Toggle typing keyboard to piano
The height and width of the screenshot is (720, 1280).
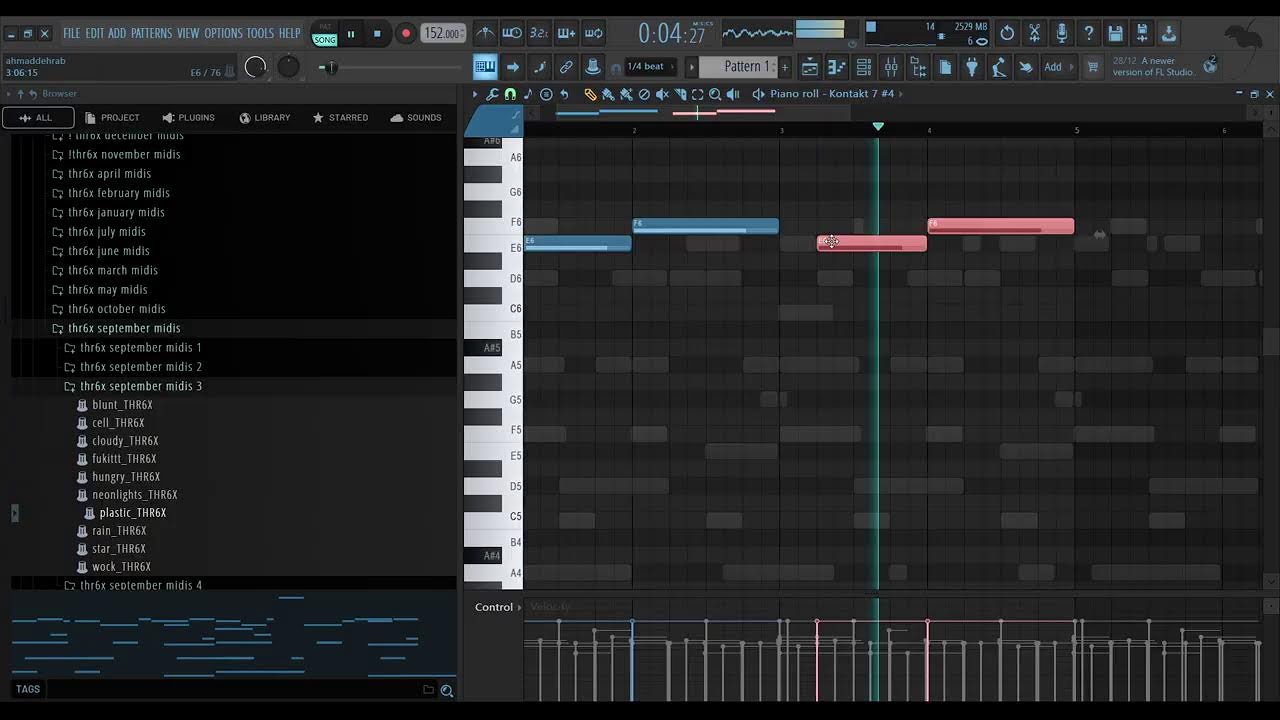click(x=485, y=67)
